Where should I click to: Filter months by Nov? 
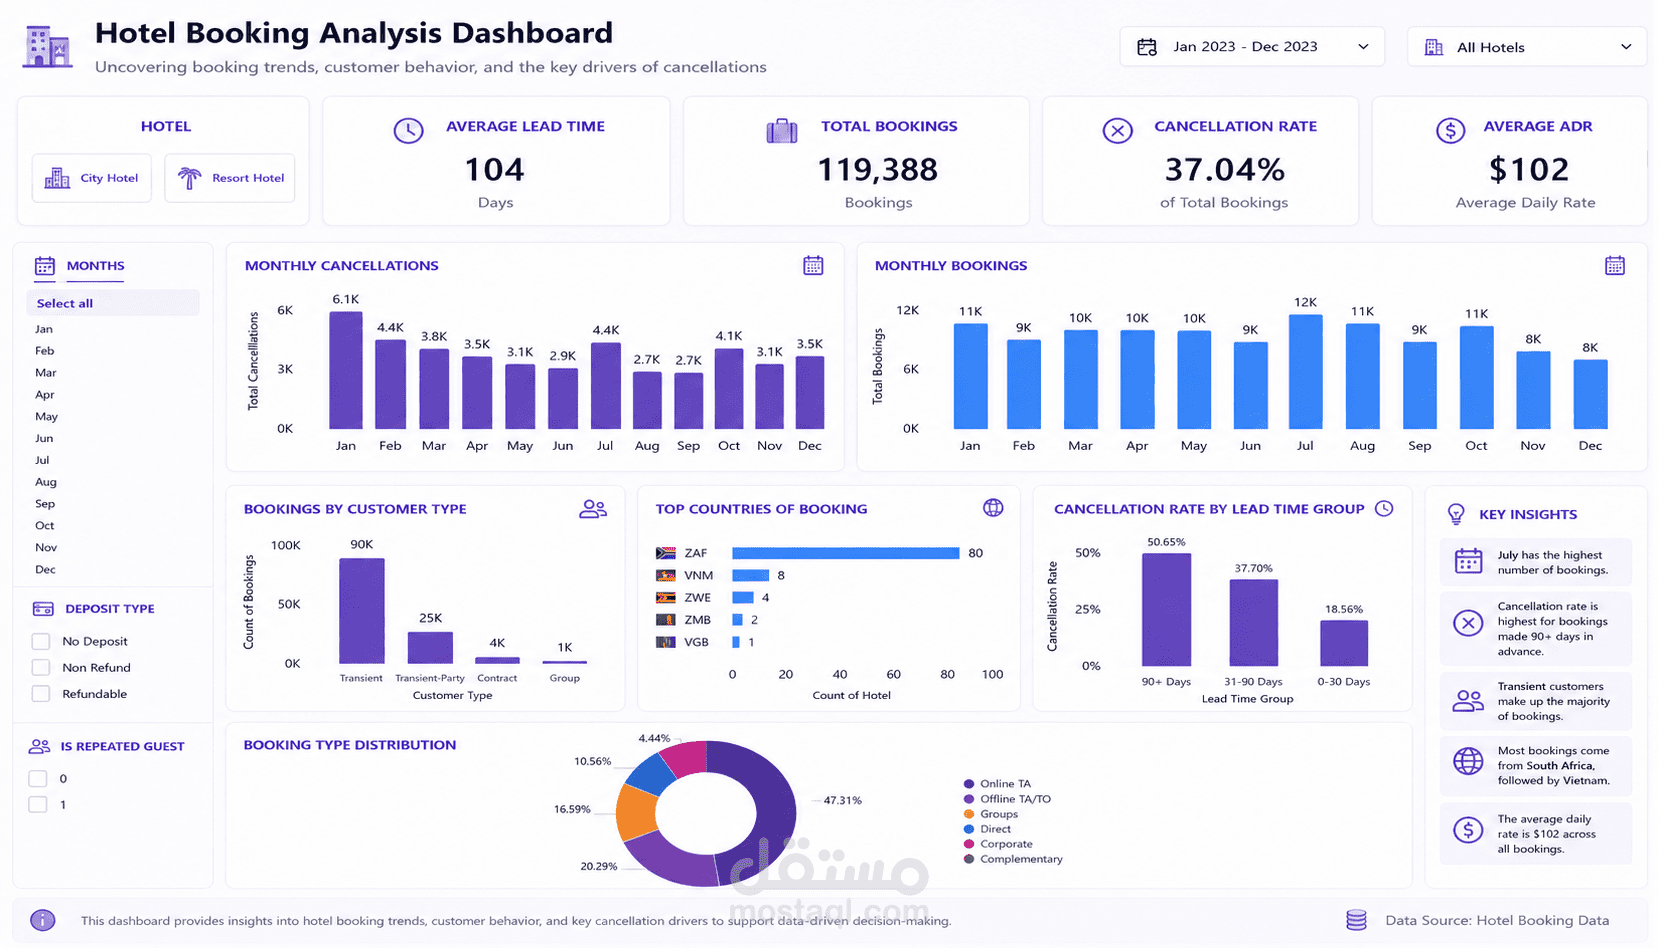[46, 547]
